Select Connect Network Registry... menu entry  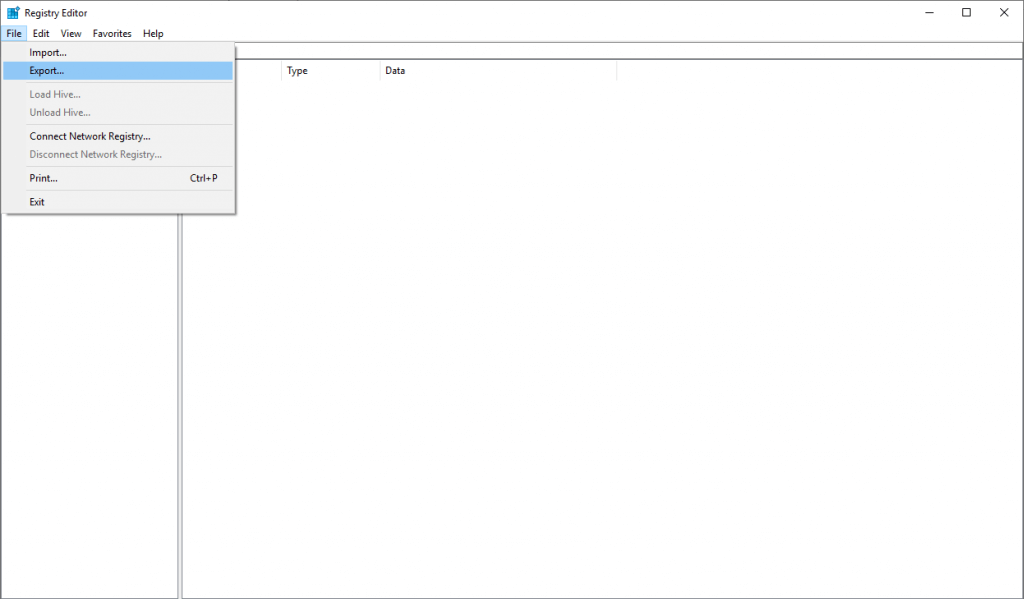(x=118, y=136)
